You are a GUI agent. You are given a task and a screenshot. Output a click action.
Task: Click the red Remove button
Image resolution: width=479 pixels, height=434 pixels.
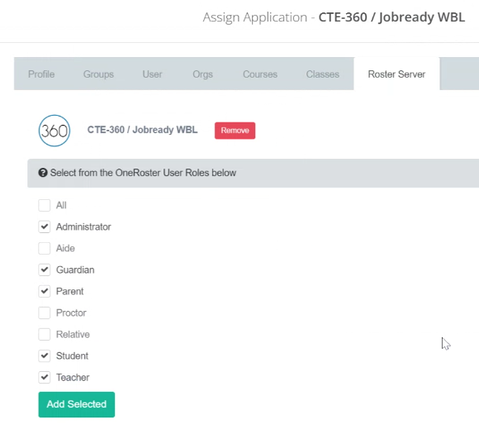tap(235, 130)
